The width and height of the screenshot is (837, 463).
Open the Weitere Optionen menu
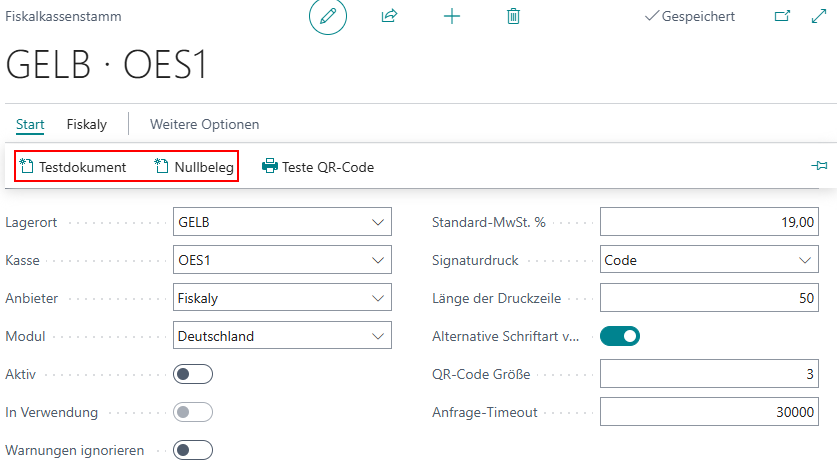coord(204,124)
